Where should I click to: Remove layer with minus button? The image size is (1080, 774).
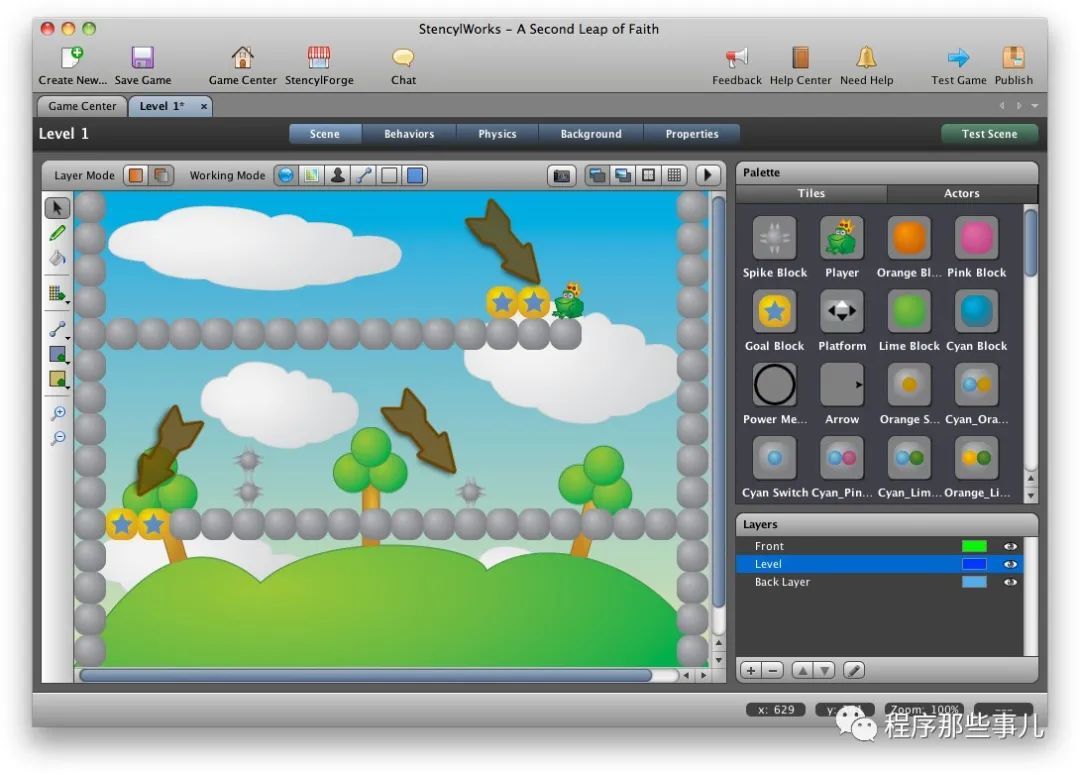click(773, 670)
